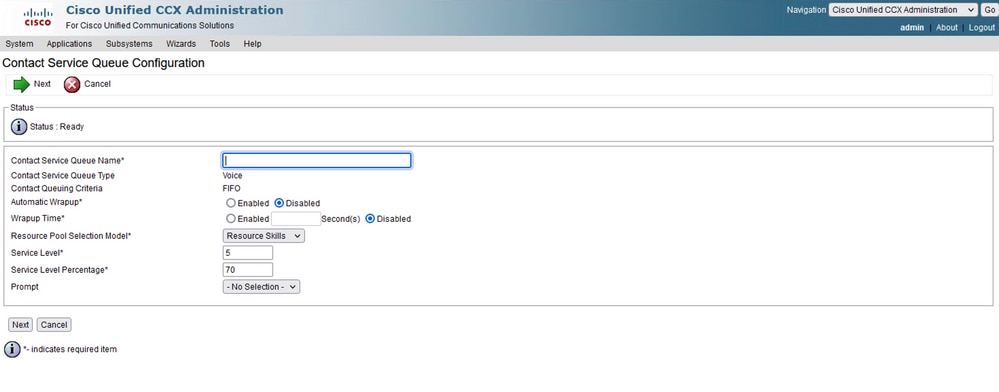Select Disabled for Wrapup Time

(x=370, y=219)
